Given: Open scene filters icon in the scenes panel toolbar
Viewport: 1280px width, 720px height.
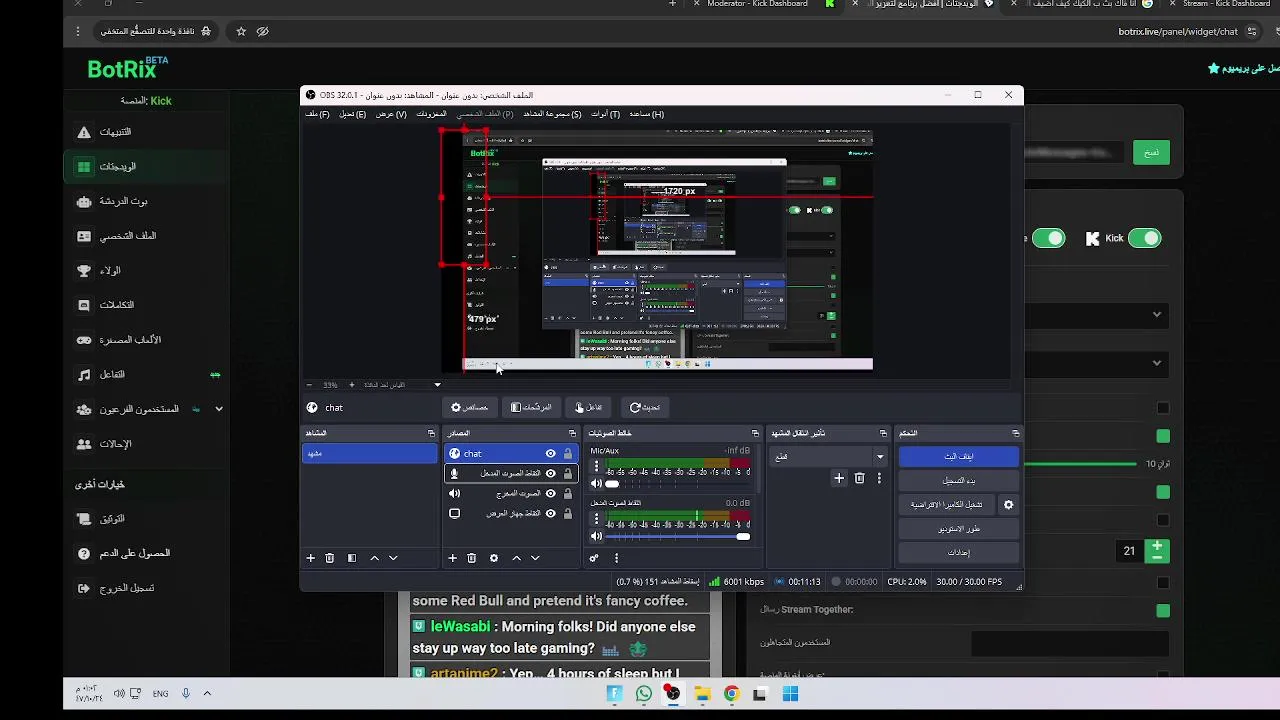Looking at the screenshot, I should tap(352, 558).
